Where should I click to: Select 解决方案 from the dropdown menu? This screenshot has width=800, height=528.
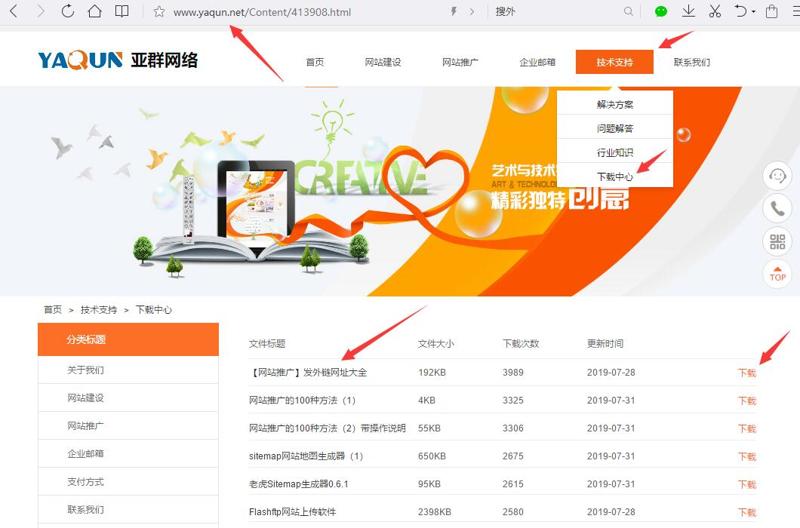[614, 104]
